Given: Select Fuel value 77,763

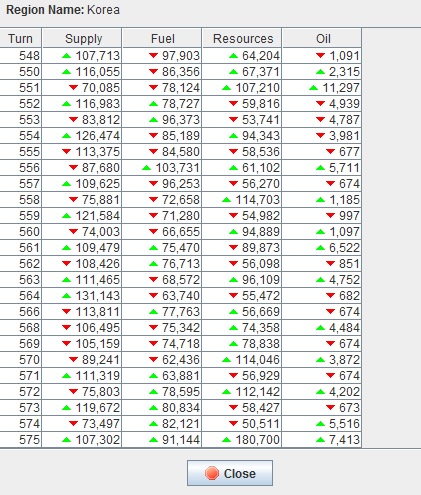Looking at the screenshot, I should [x=181, y=312].
